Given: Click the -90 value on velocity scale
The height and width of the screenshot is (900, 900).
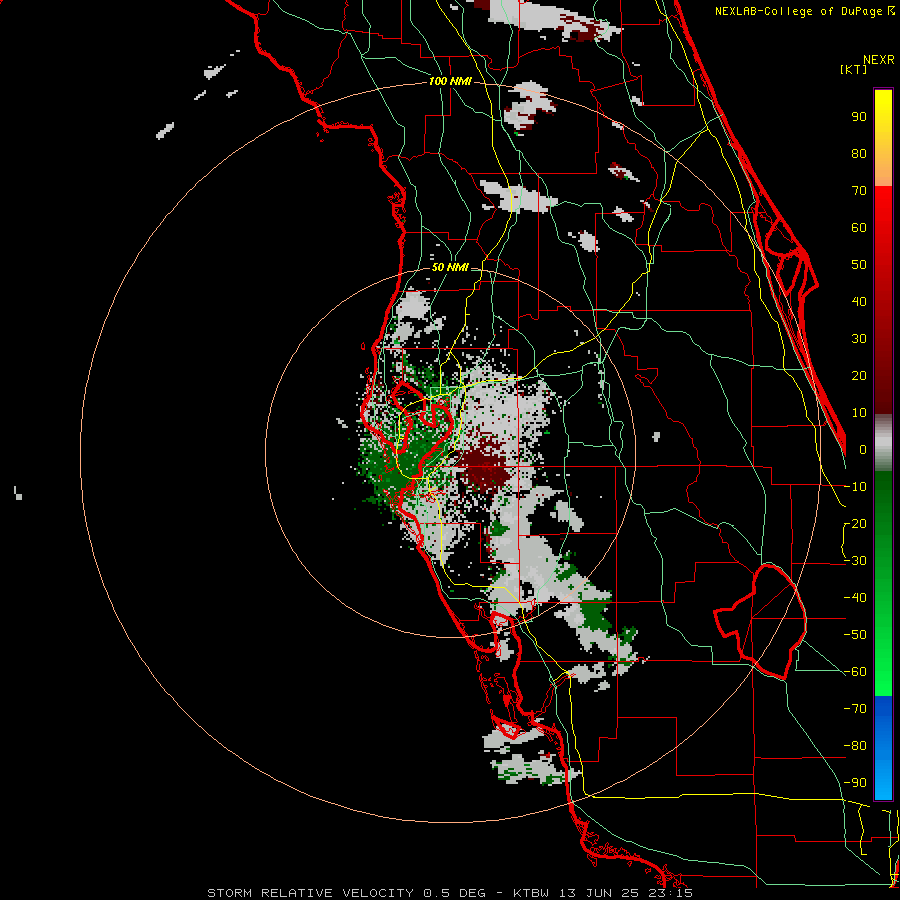Looking at the screenshot, I should [x=855, y=783].
